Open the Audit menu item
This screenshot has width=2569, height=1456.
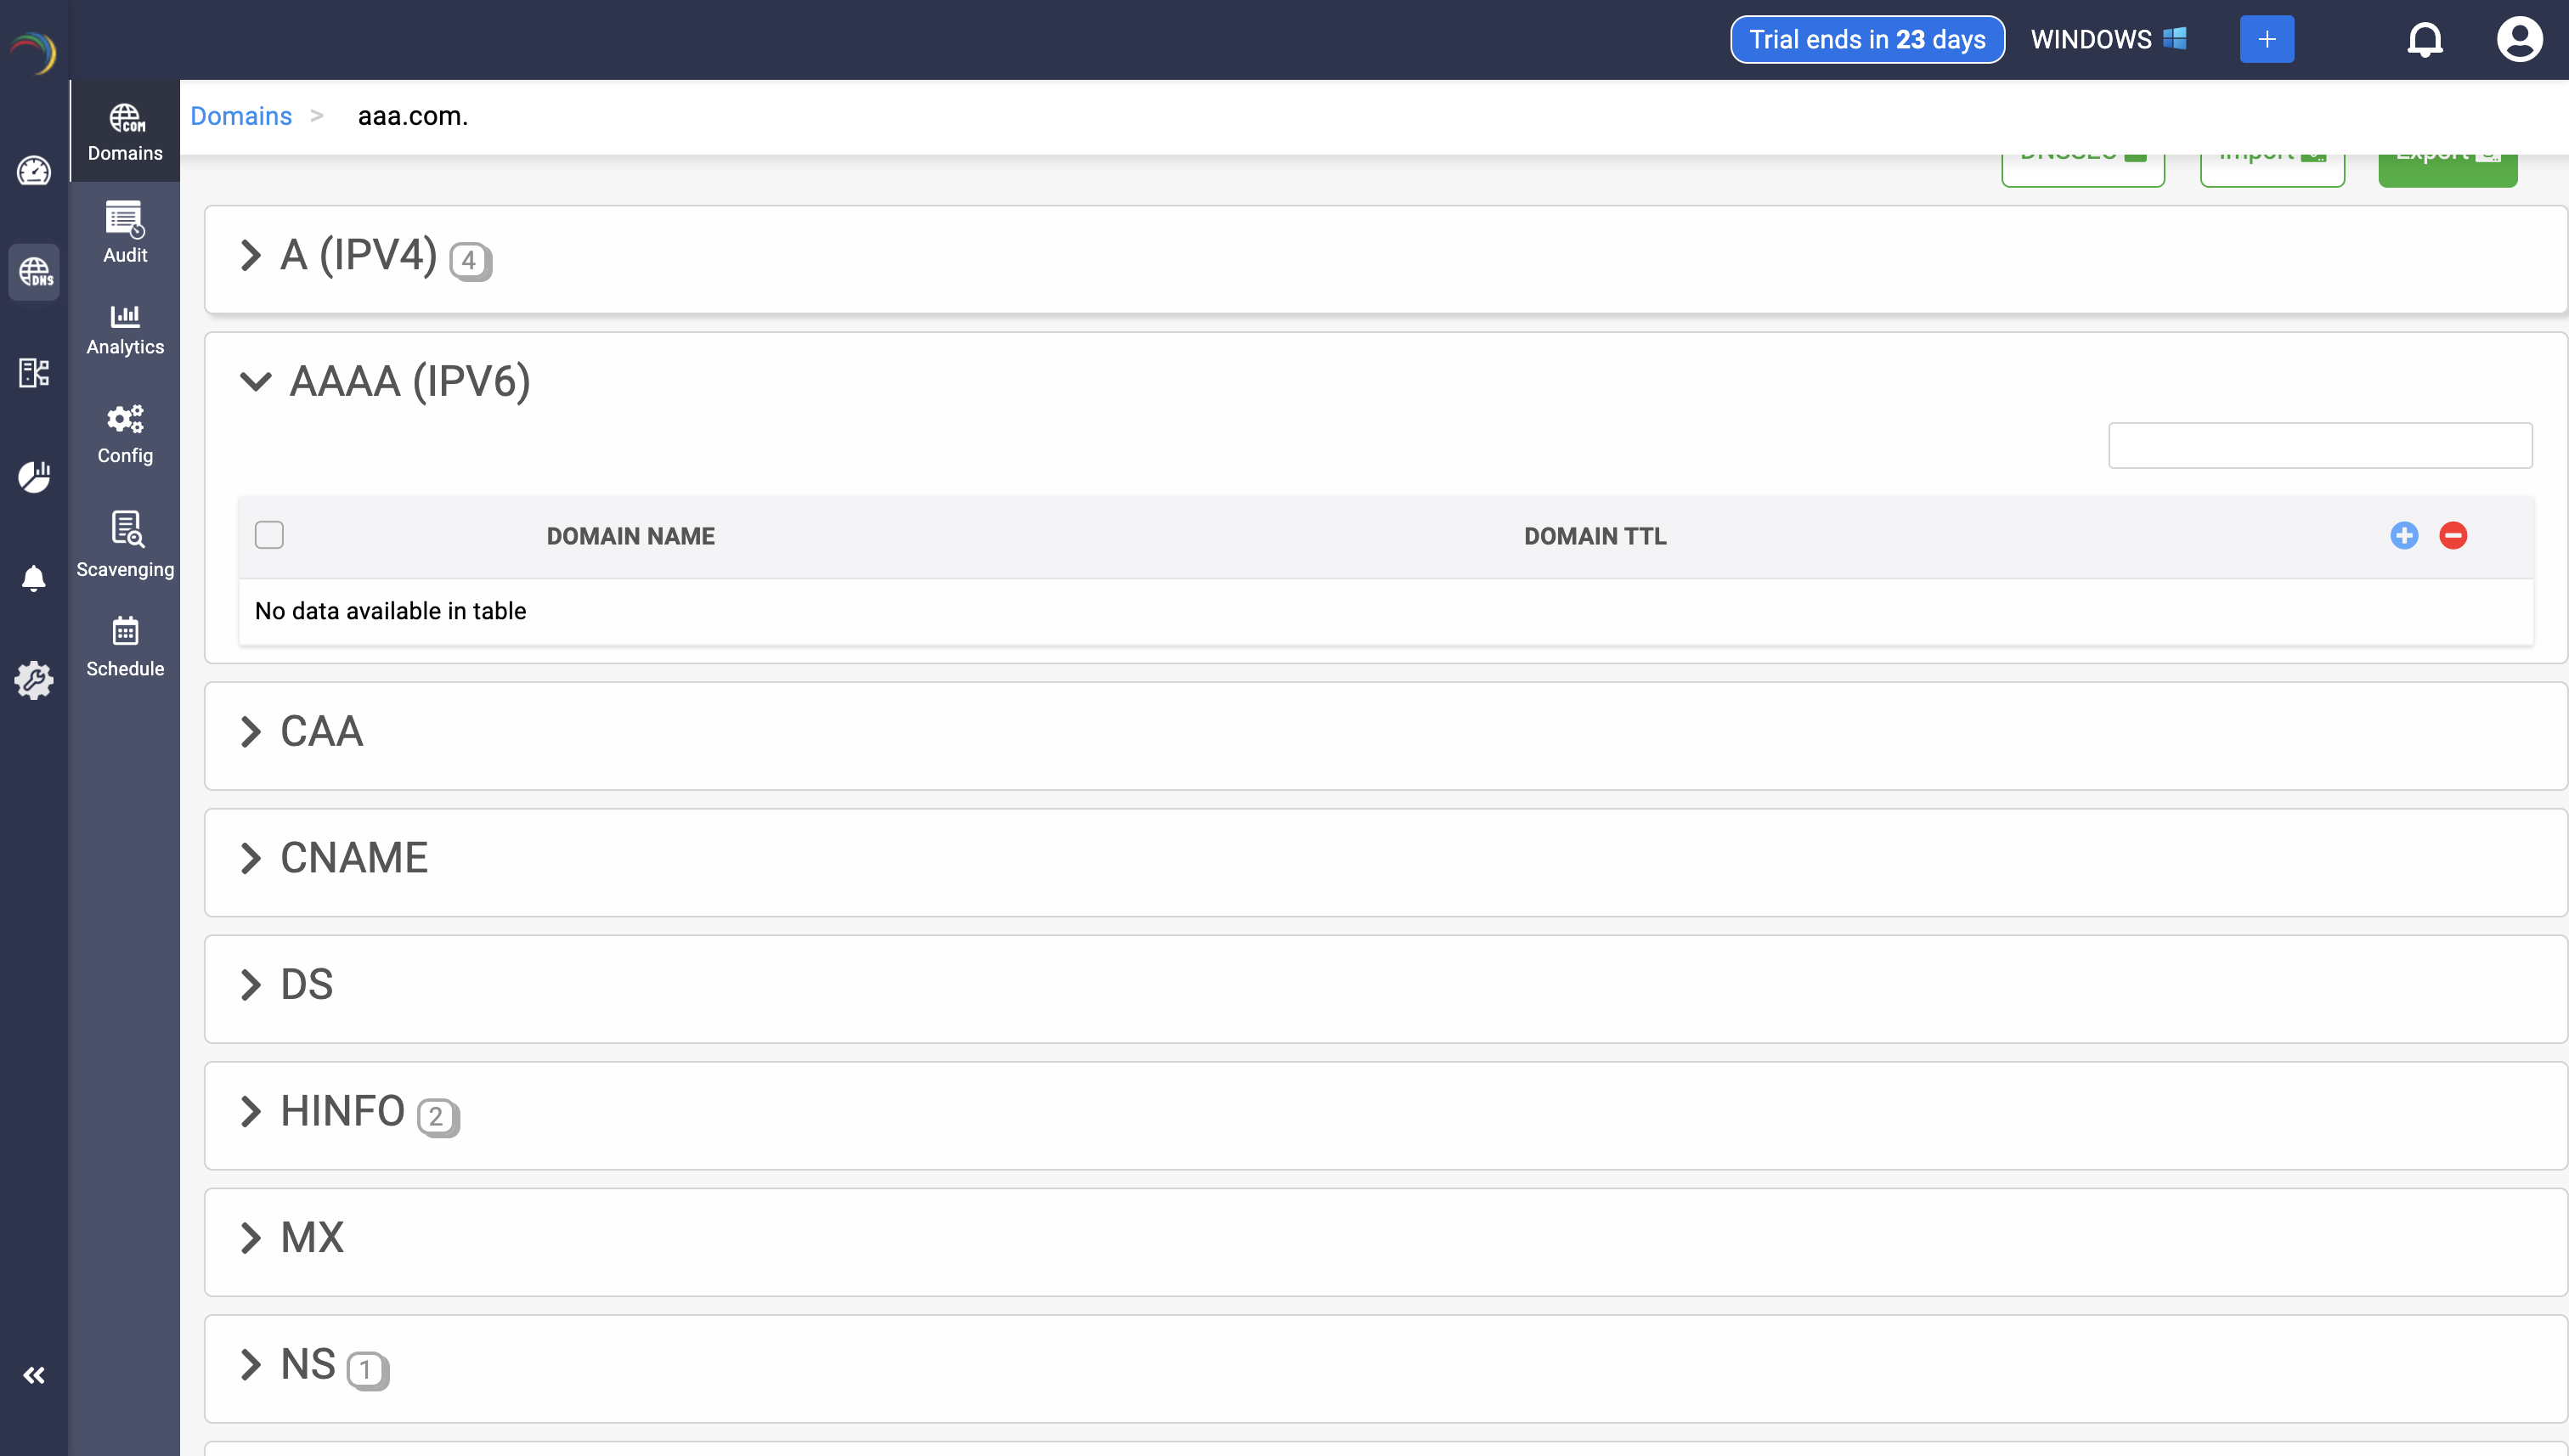tap(125, 232)
